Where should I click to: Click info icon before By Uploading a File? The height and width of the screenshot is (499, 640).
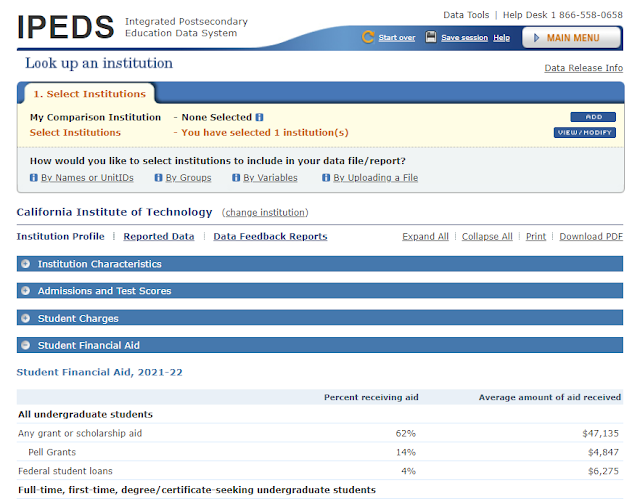click(x=327, y=178)
